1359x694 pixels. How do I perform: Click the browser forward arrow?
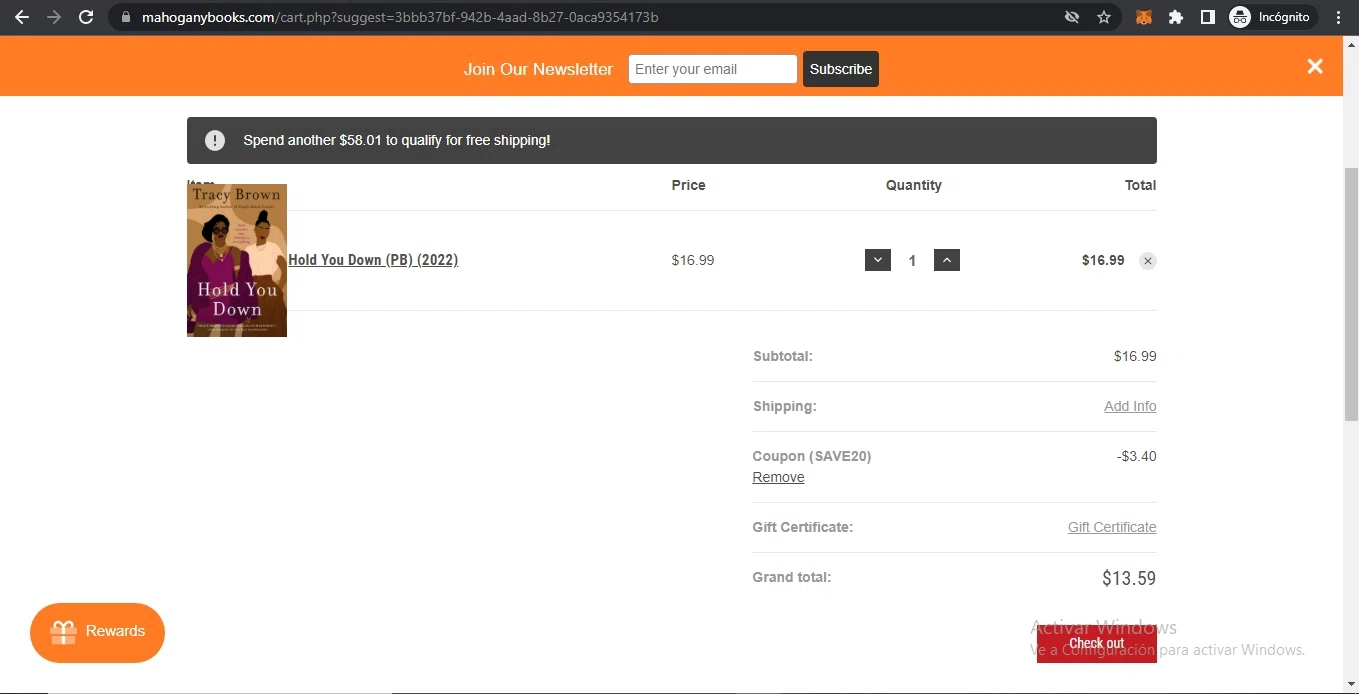(x=54, y=17)
